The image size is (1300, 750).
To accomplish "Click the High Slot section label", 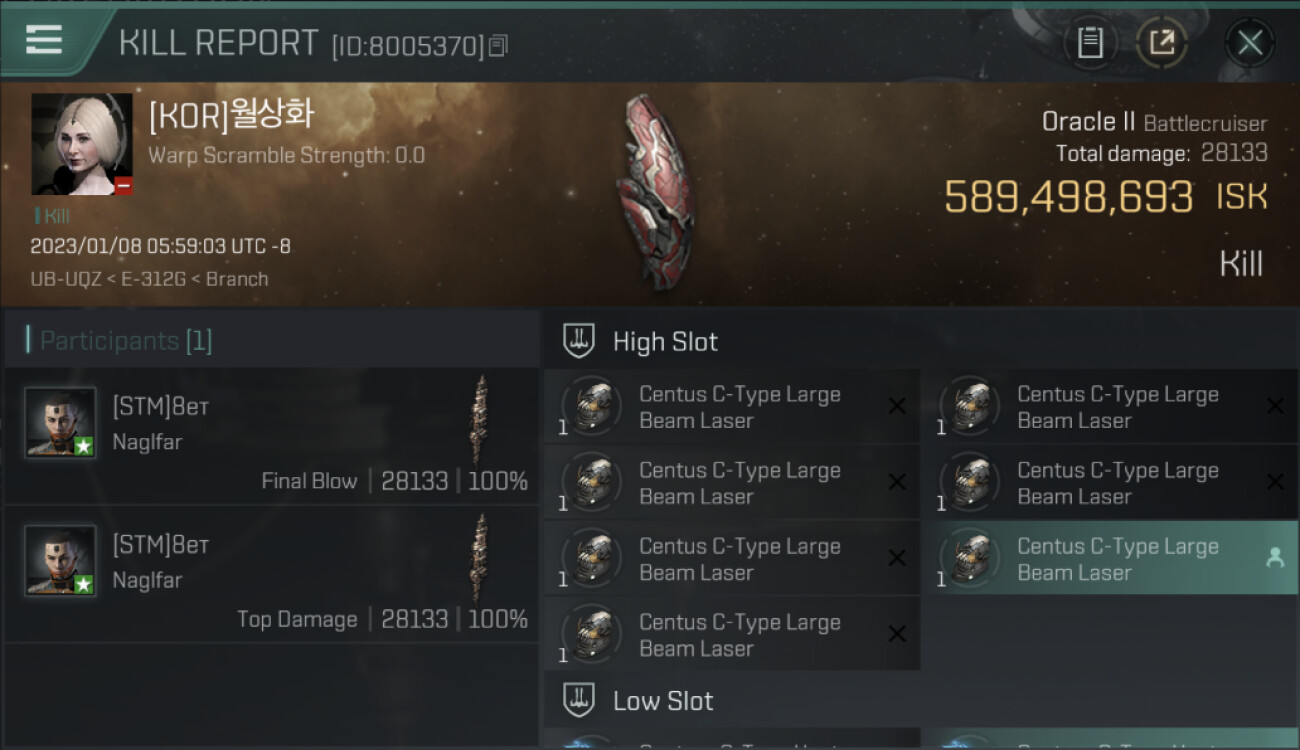I will click(x=665, y=341).
